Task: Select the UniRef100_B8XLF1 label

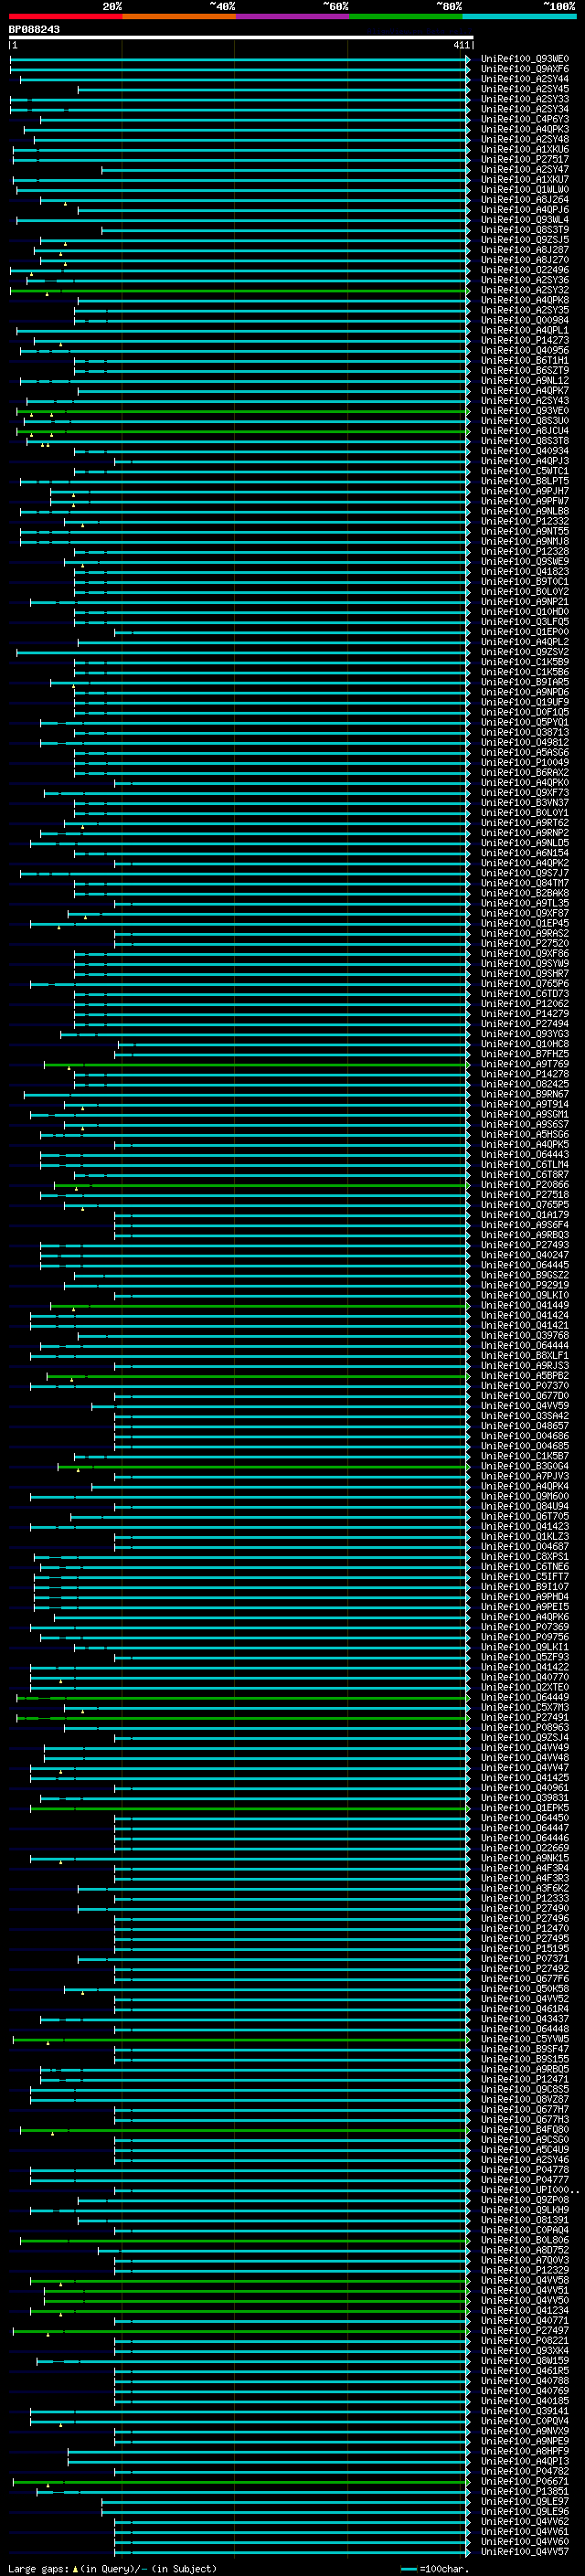Action: [524, 1356]
